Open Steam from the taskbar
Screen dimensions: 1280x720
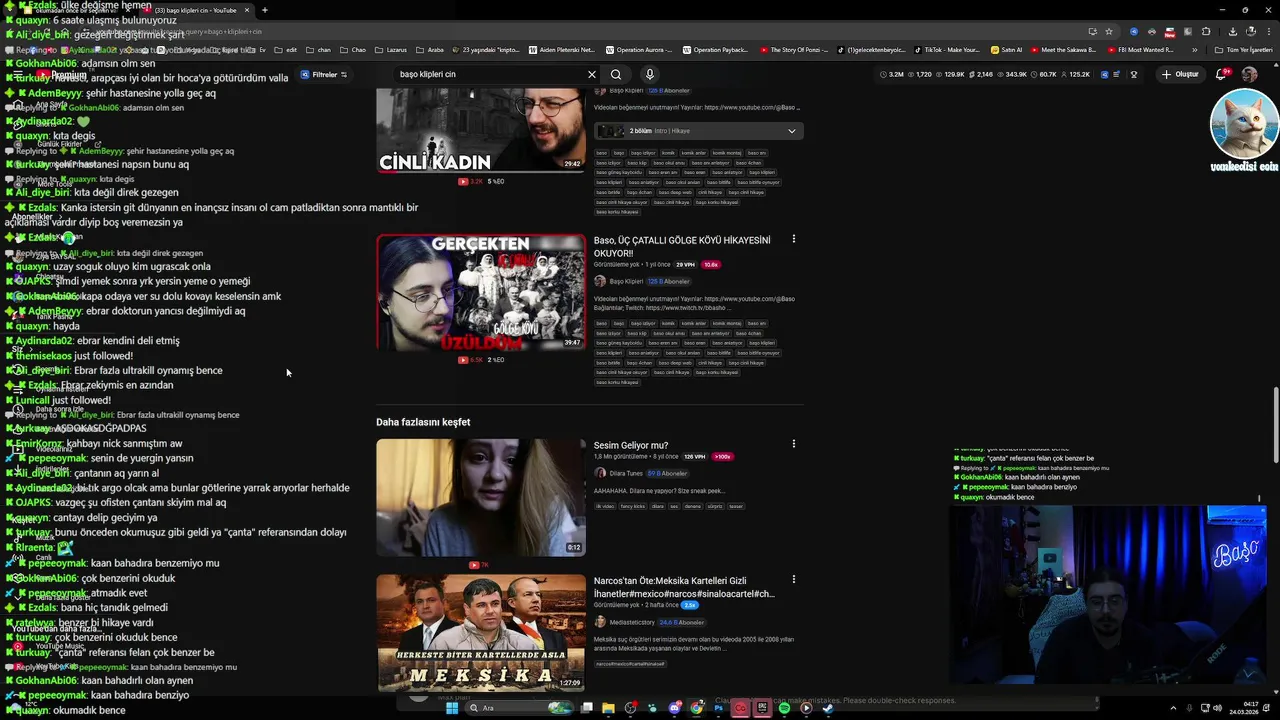[828, 708]
